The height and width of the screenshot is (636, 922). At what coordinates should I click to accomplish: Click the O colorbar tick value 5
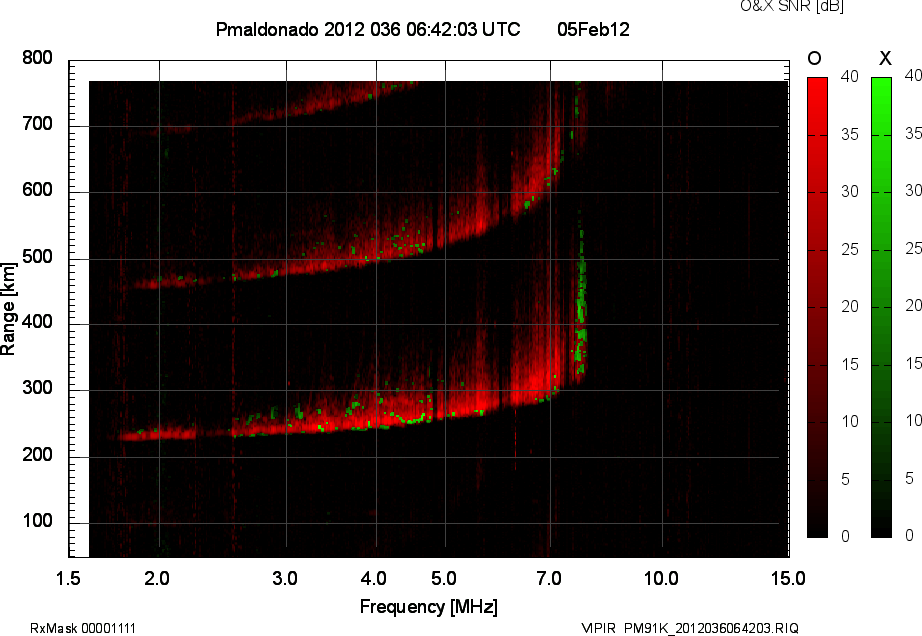click(846, 480)
